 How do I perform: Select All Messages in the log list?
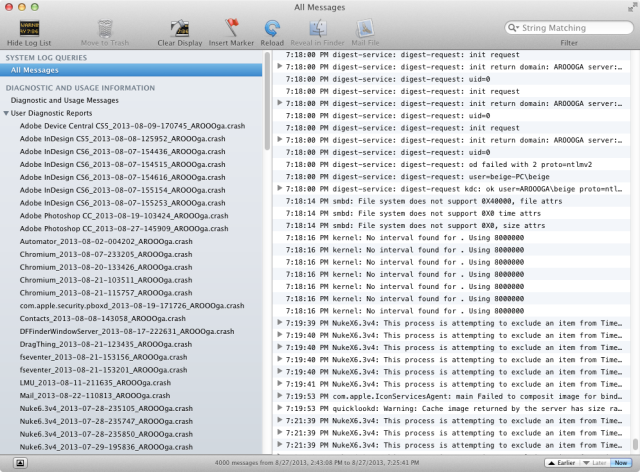(131, 70)
